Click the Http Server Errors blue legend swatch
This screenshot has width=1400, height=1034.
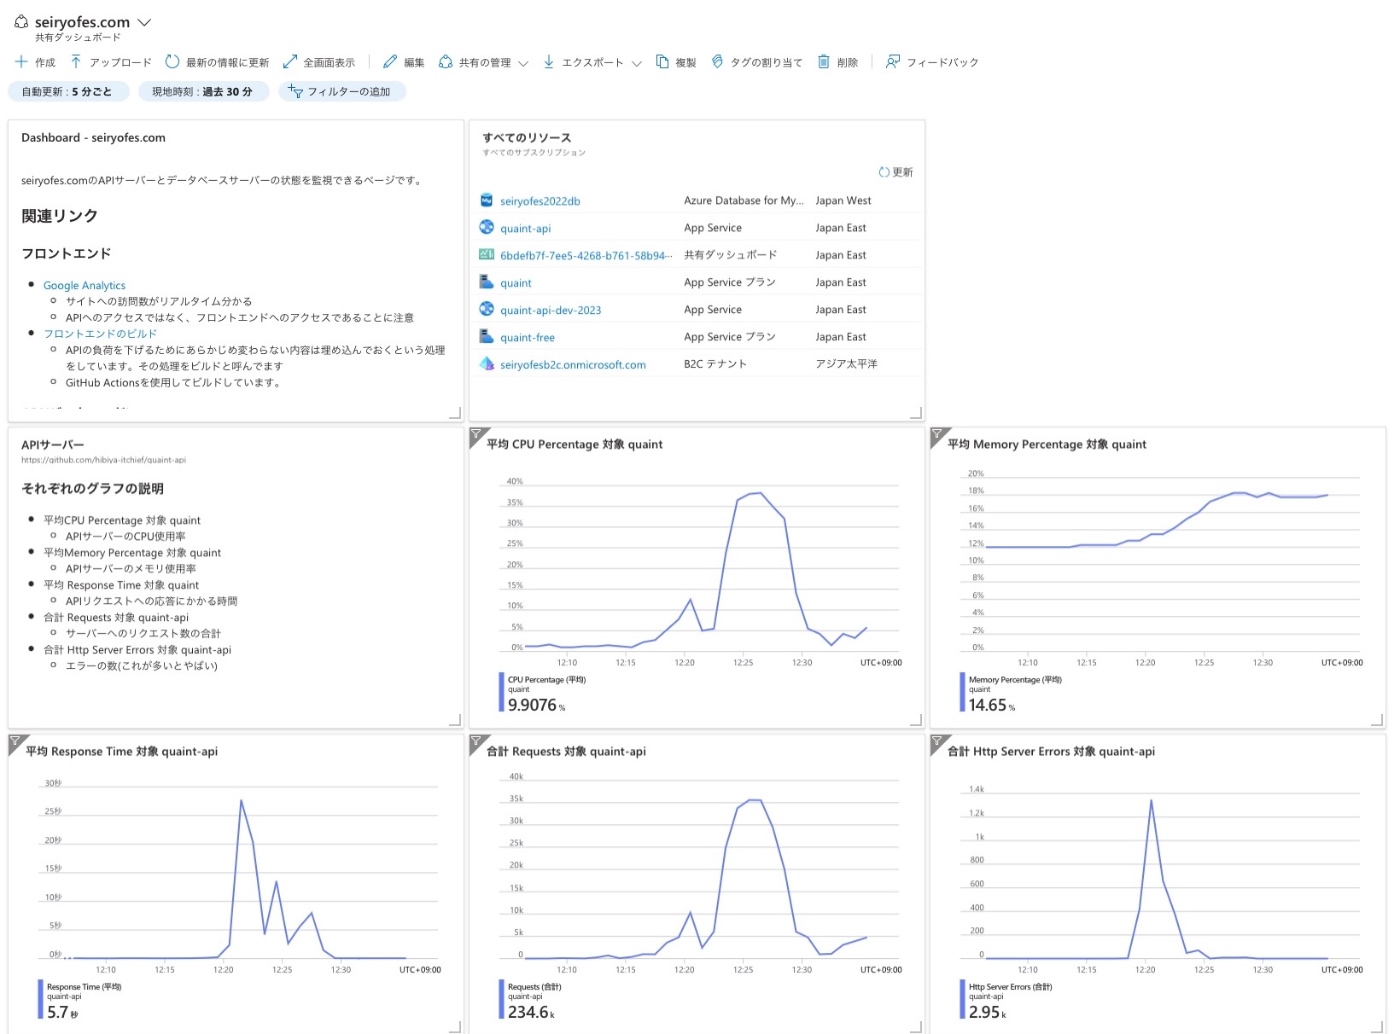pos(962,999)
